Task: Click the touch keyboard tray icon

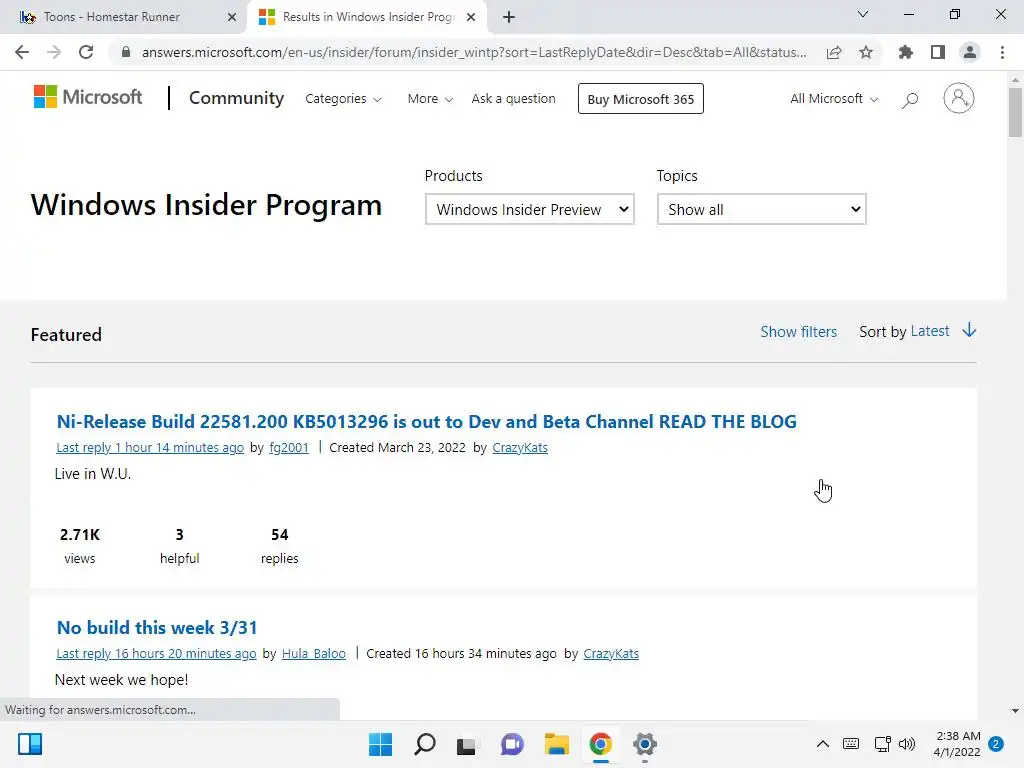Action: (851, 744)
